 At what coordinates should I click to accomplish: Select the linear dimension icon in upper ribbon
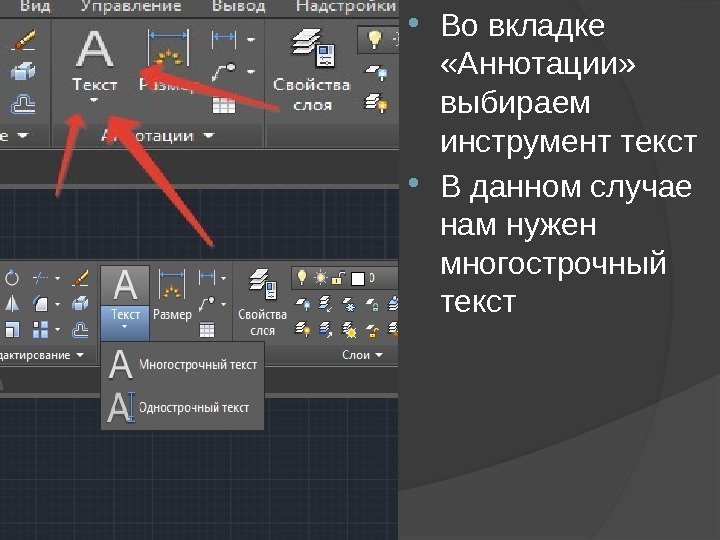coord(224,39)
